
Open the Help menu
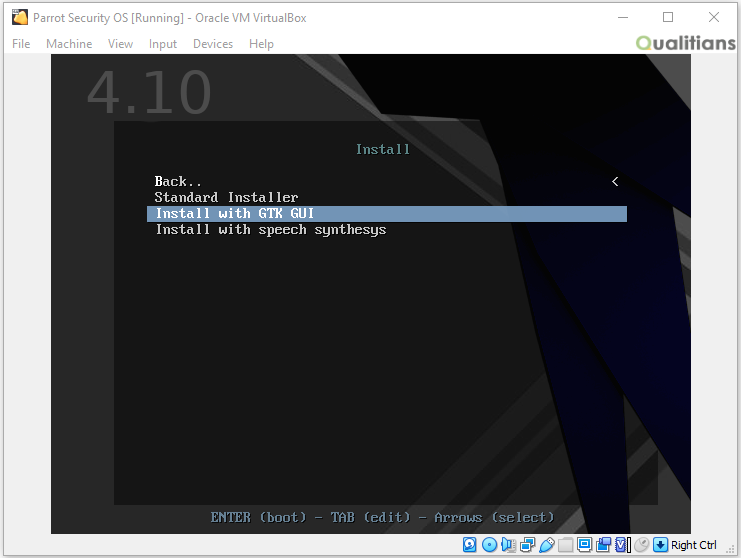pos(261,44)
